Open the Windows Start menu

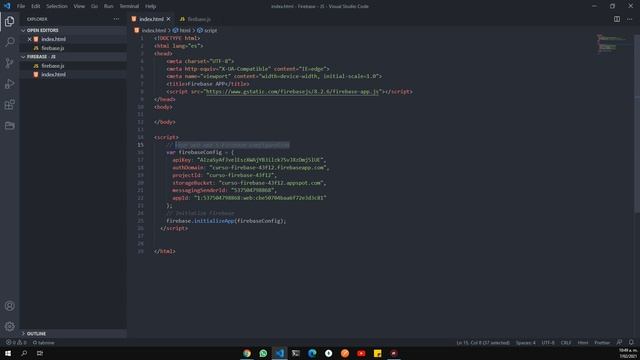[x=8, y=353]
